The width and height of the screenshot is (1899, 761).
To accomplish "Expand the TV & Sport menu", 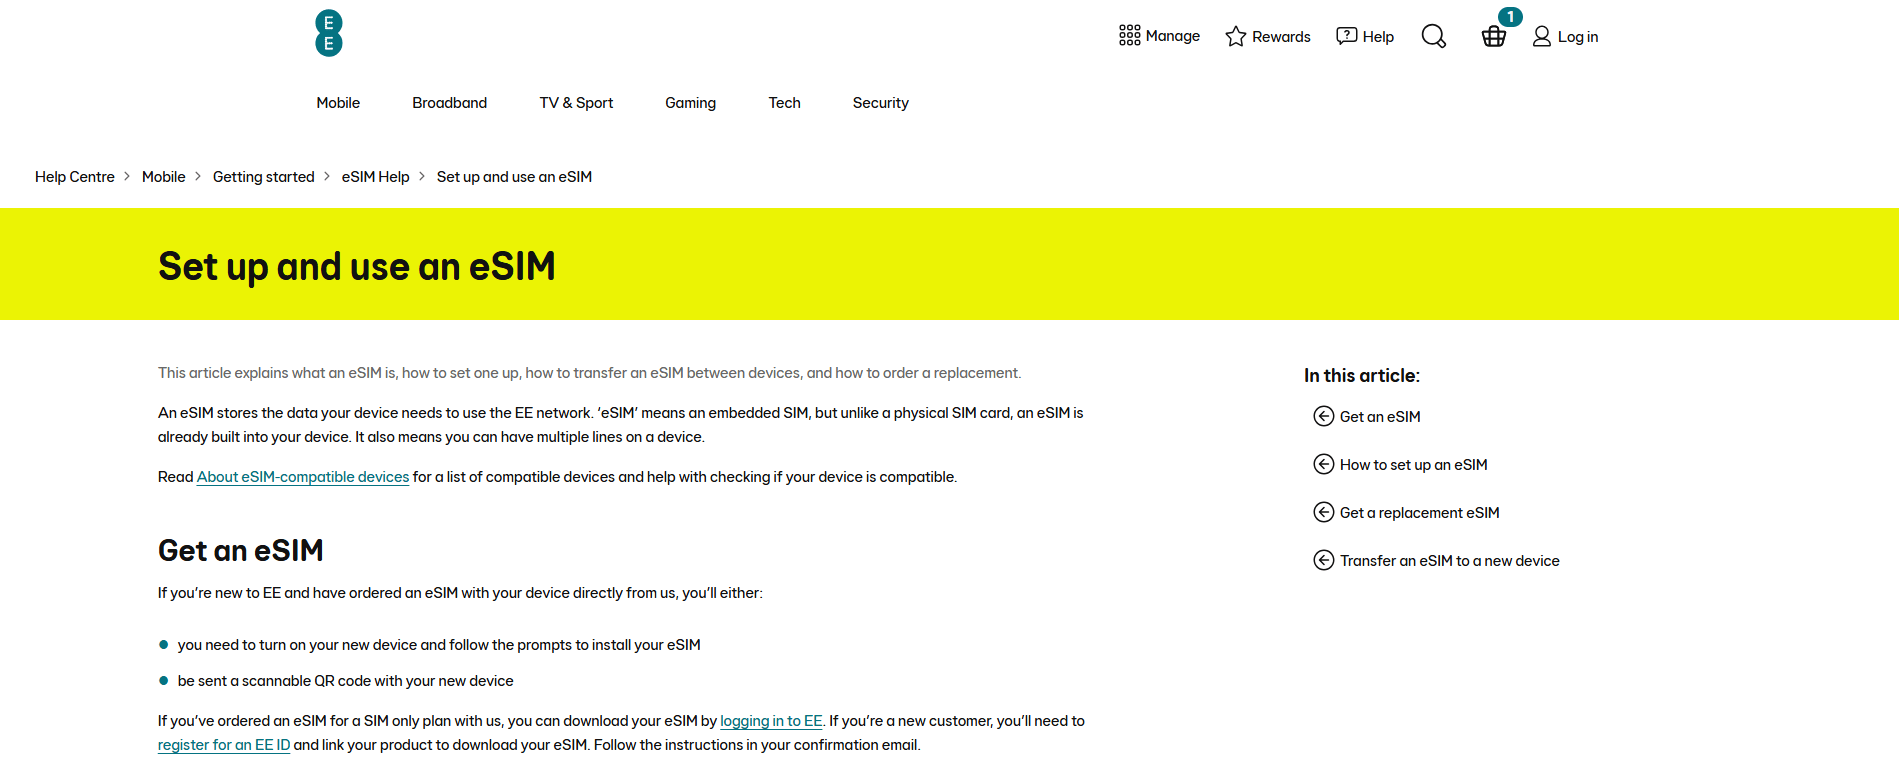I will [576, 103].
